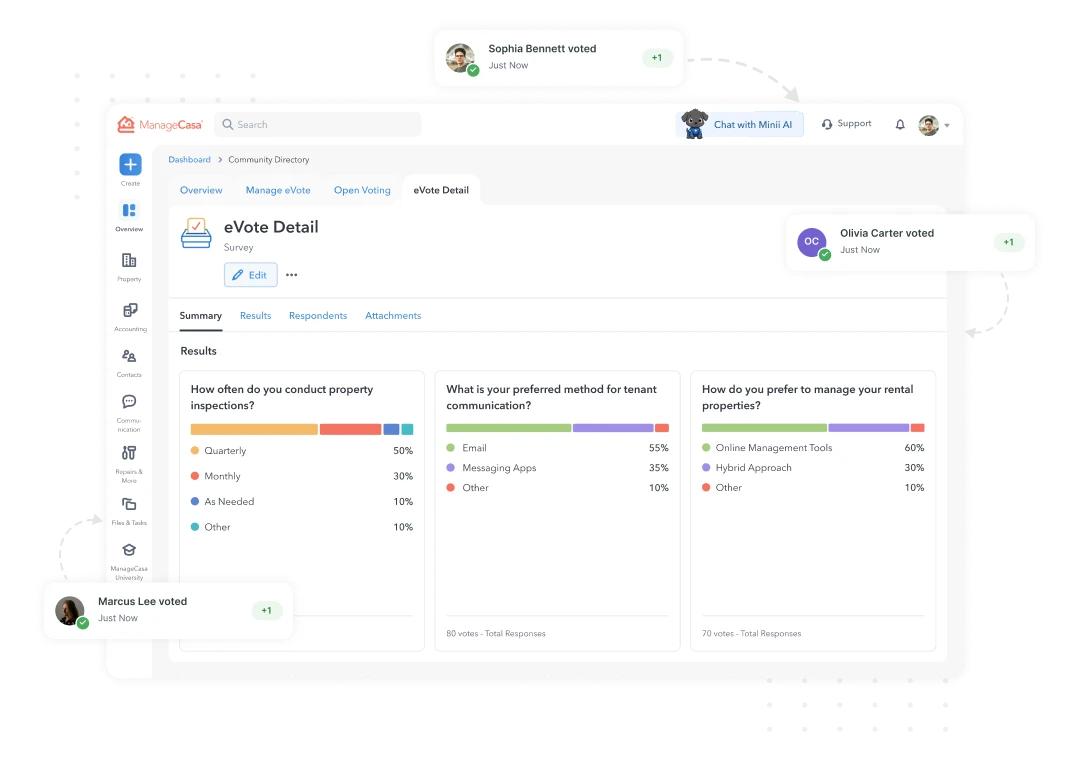Click the rental properties question title
Screen dimensions: 1080x778
(x=807, y=397)
